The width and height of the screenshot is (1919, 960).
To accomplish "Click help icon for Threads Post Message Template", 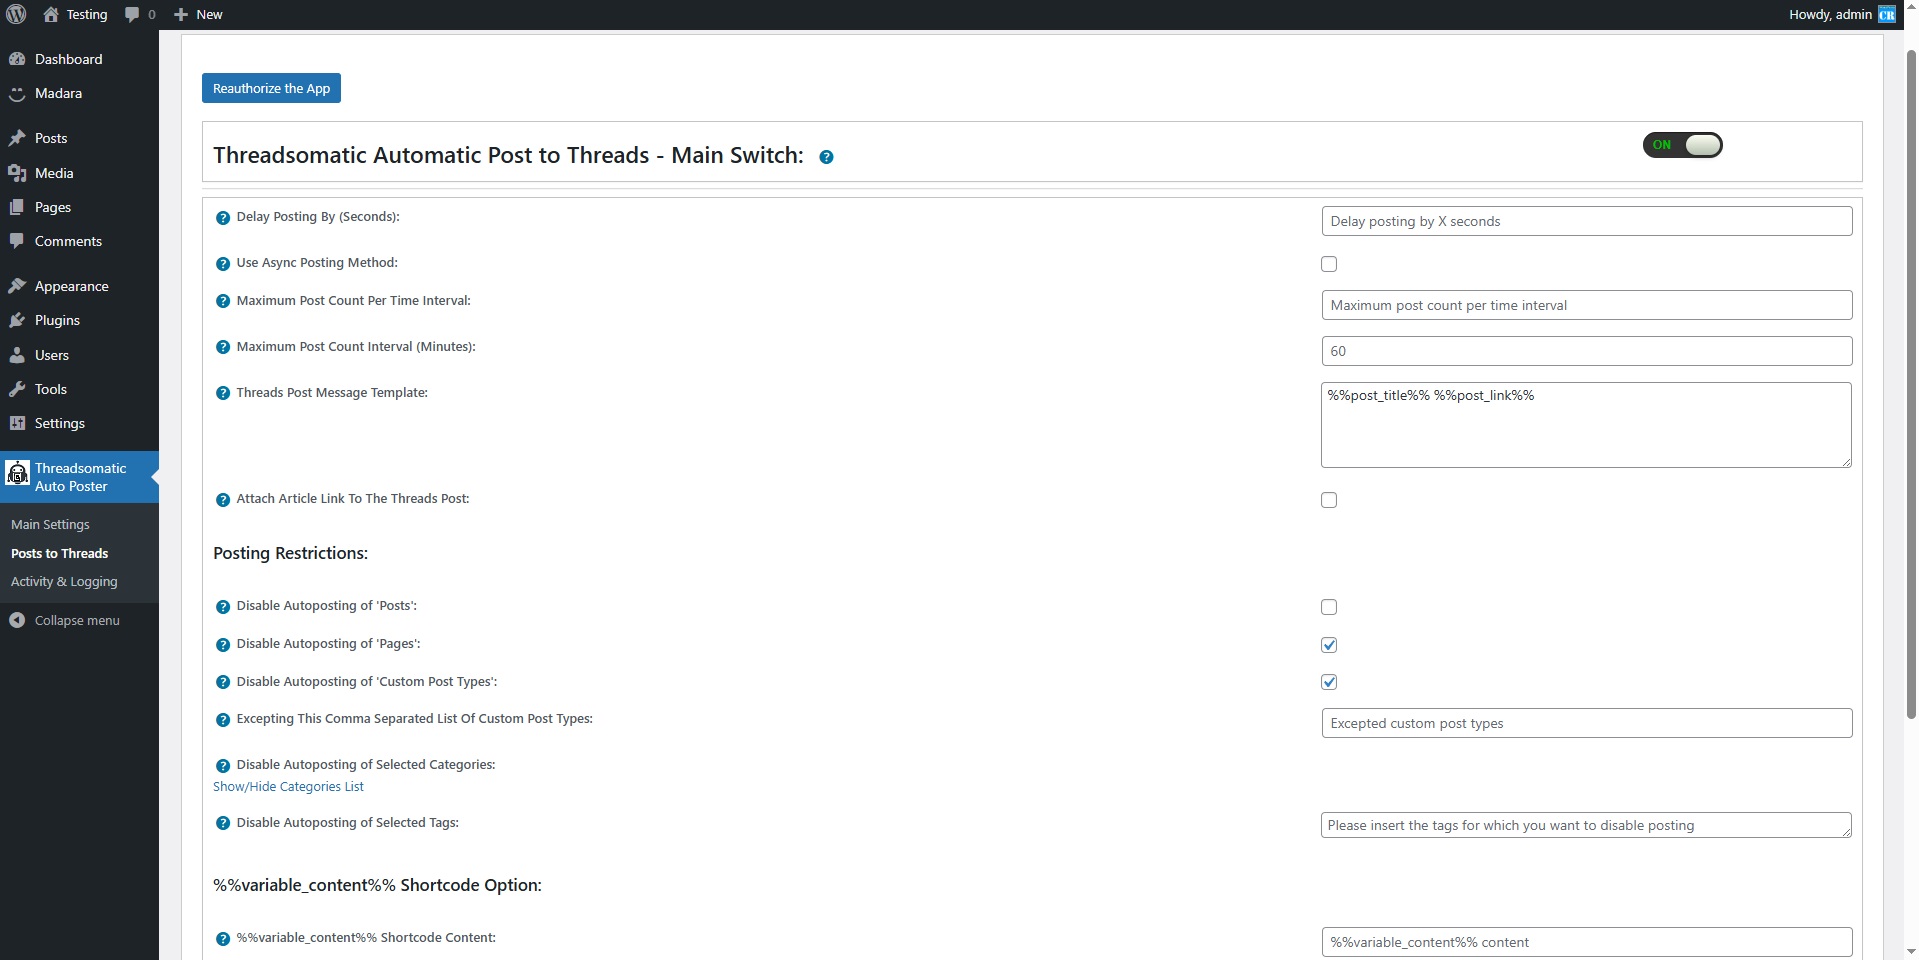I will click(223, 393).
